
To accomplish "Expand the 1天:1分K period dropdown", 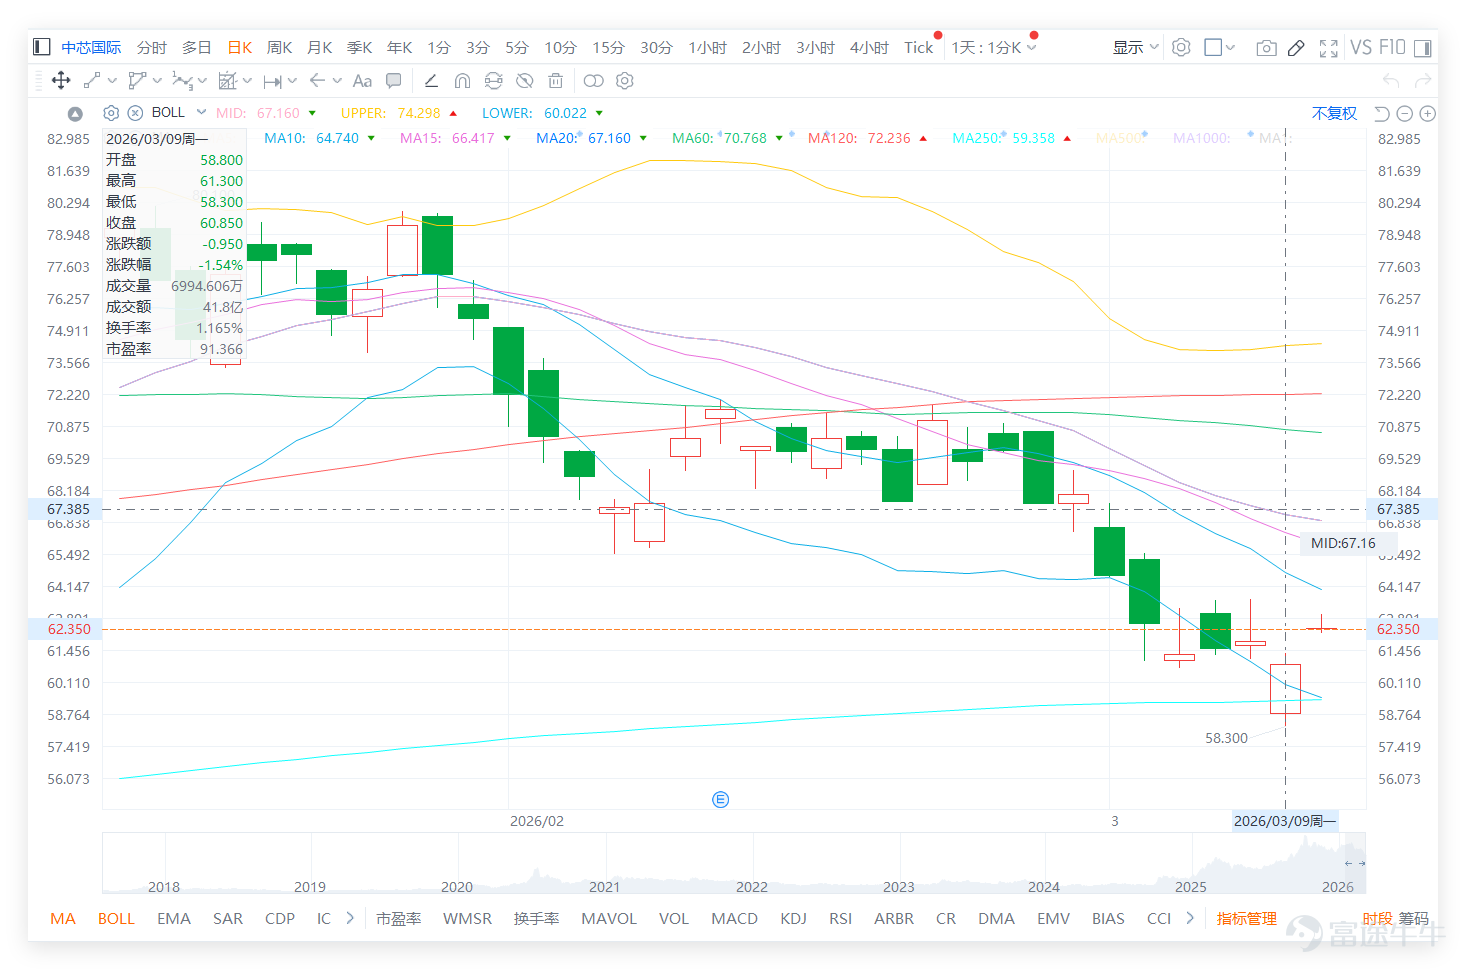I will coord(1031,47).
